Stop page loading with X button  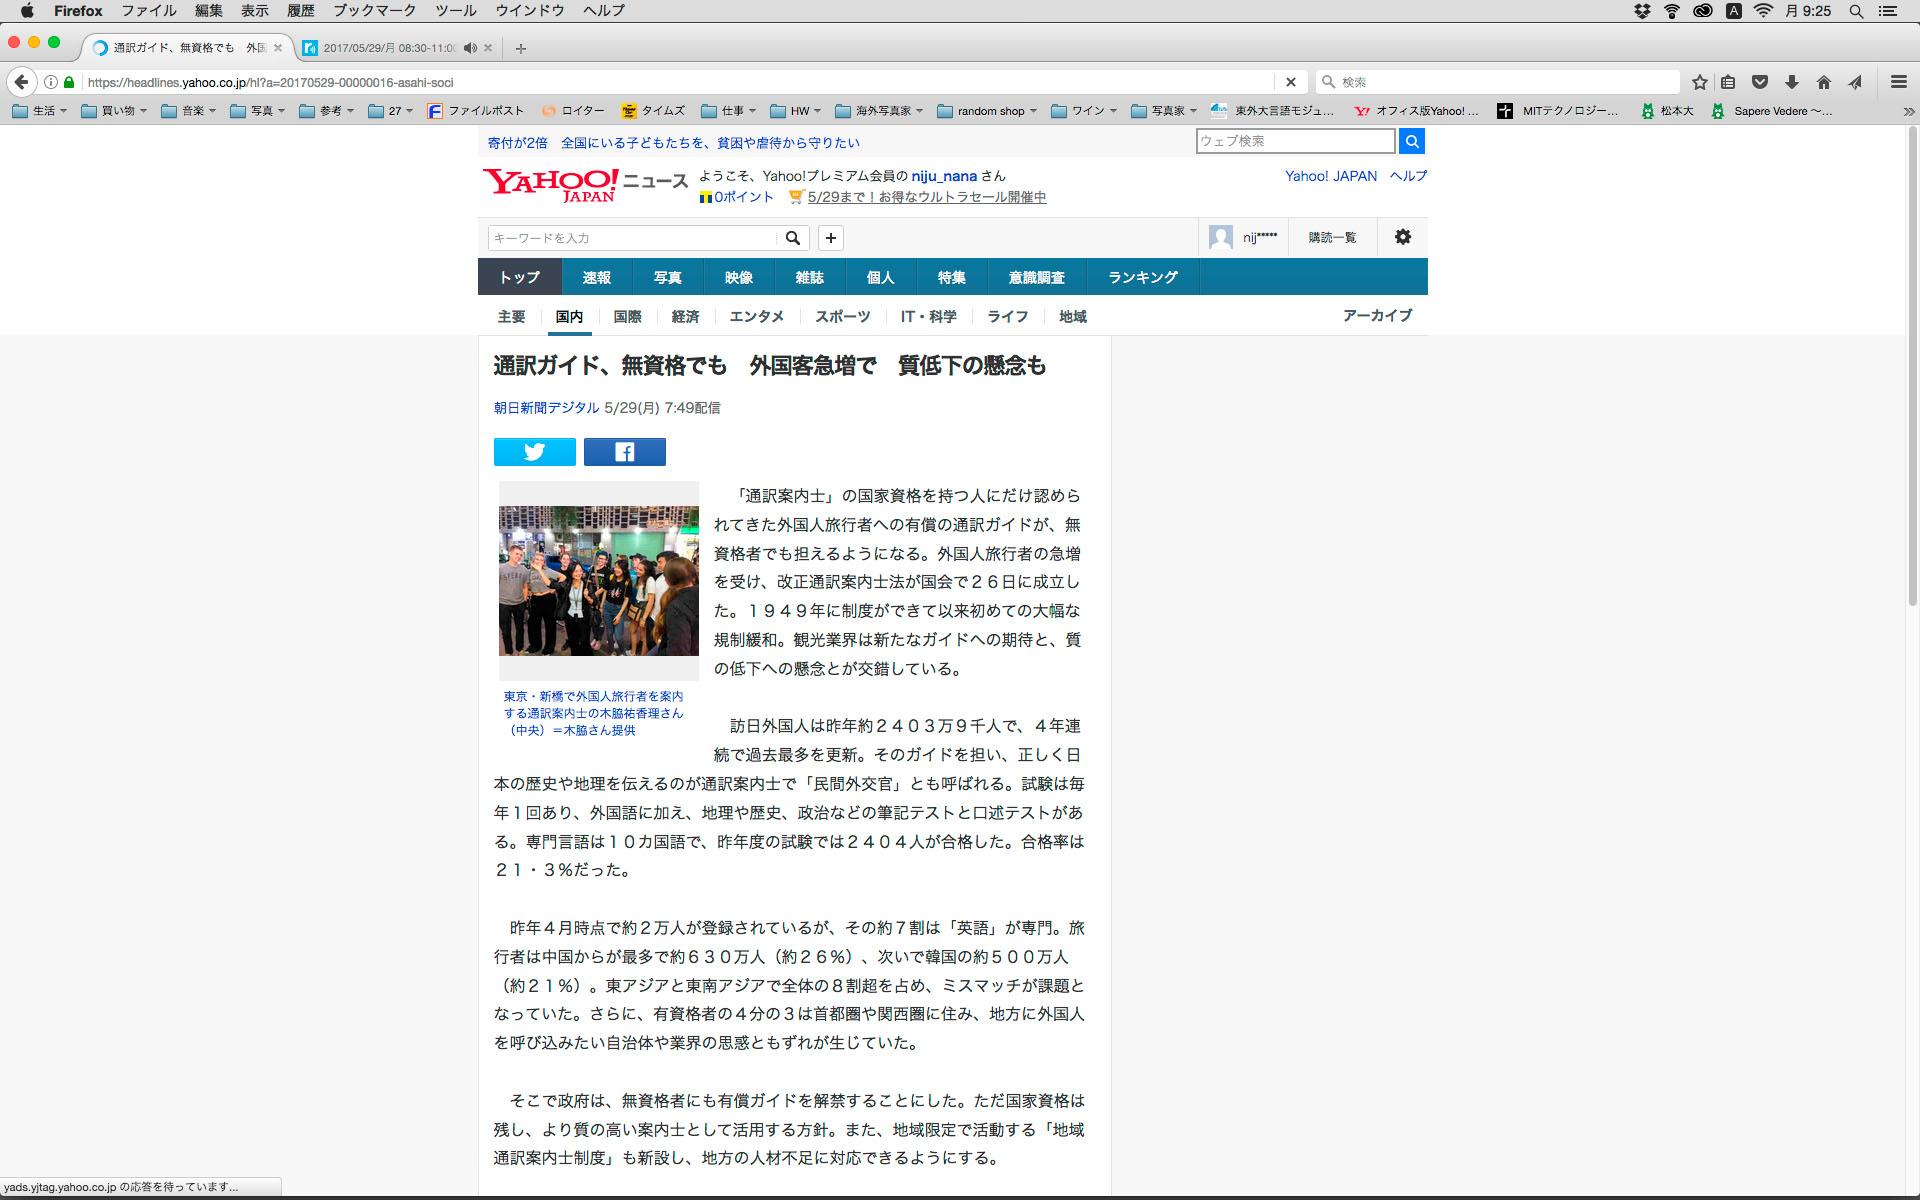[1290, 82]
